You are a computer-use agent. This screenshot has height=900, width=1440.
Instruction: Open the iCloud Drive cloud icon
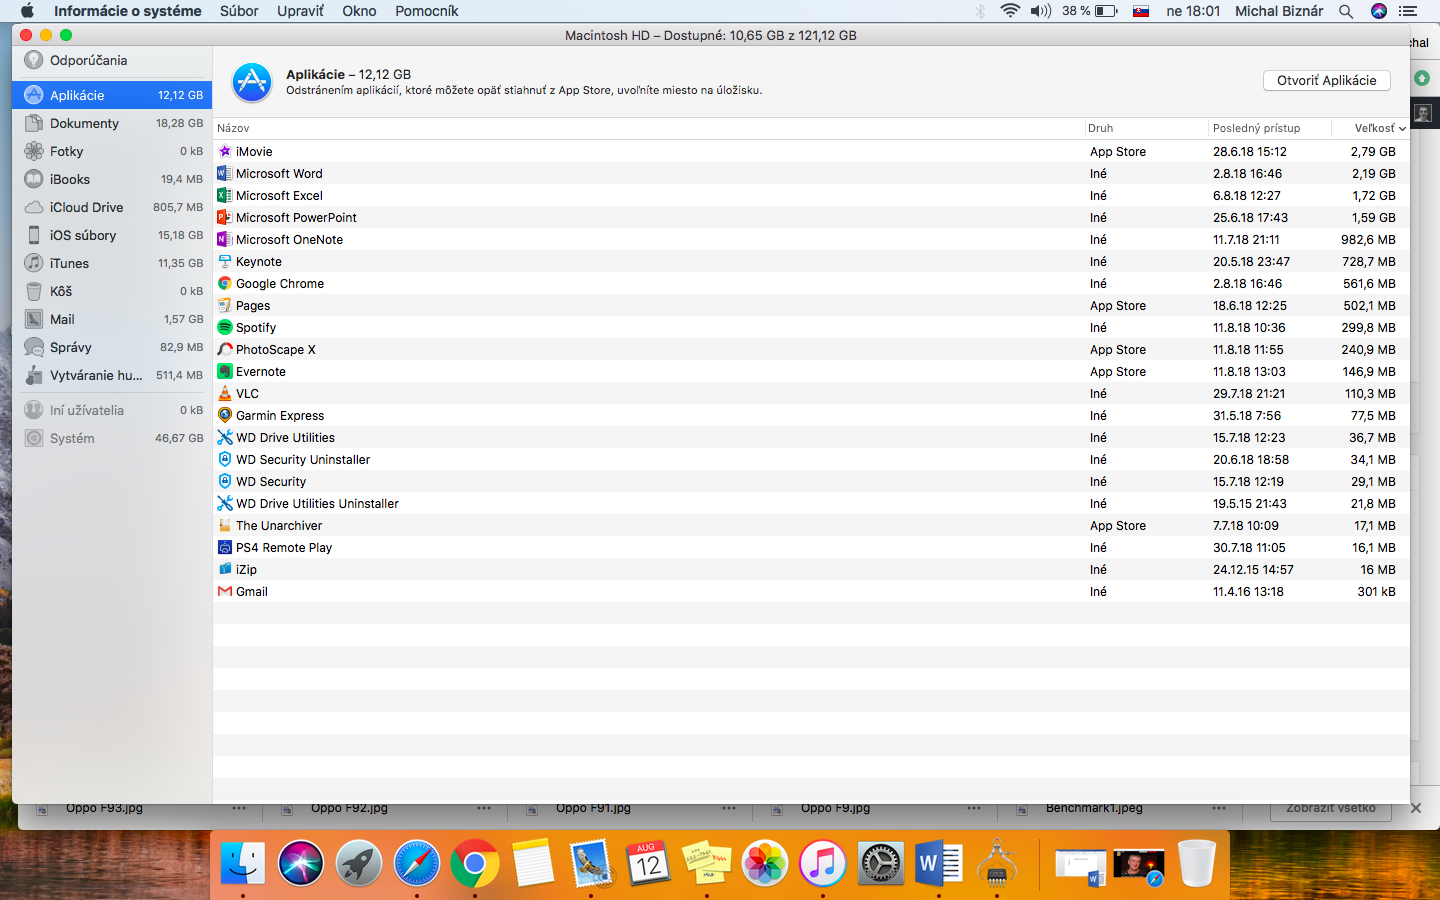pyautogui.click(x=34, y=207)
